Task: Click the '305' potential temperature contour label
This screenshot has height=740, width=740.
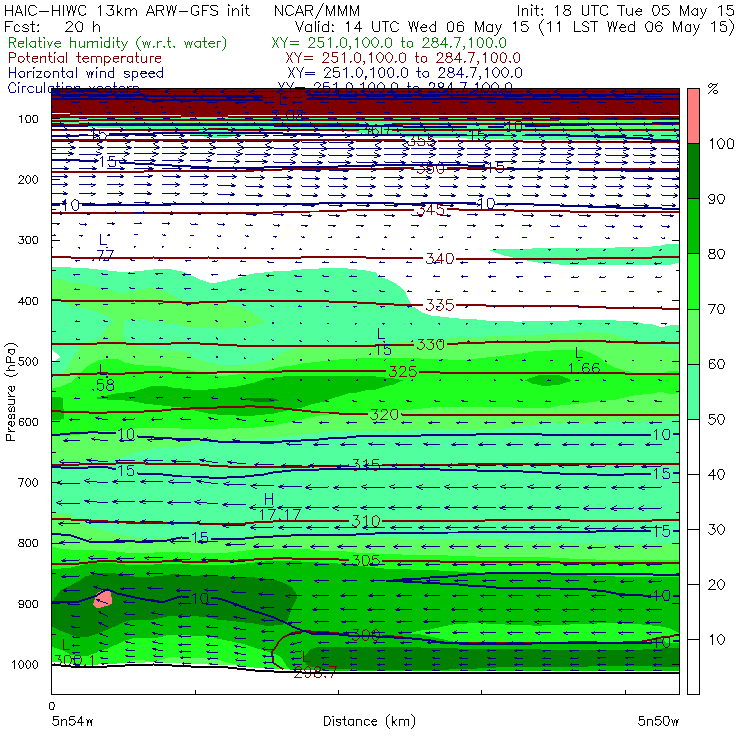Action: click(366, 560)
